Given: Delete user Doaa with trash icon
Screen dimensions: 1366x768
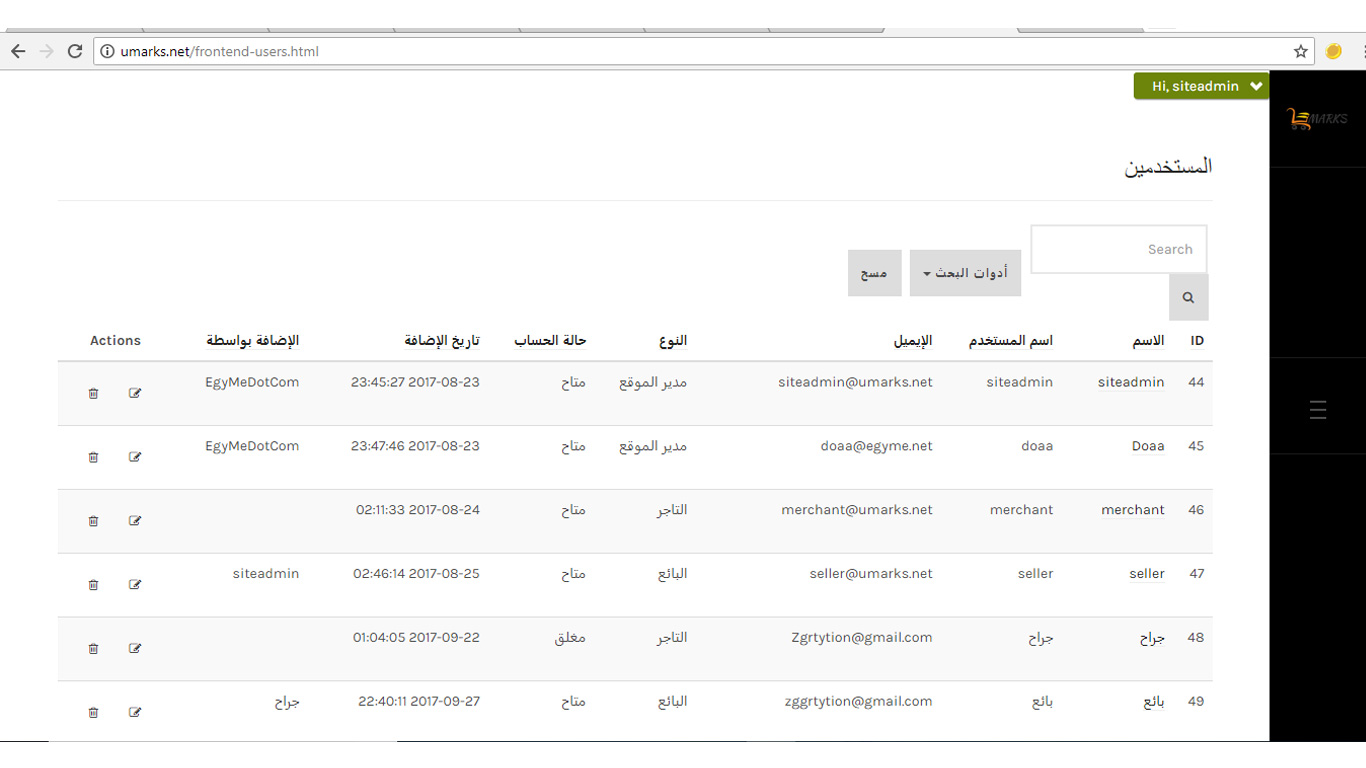Looking at the screenshot, I should point(93,457).
